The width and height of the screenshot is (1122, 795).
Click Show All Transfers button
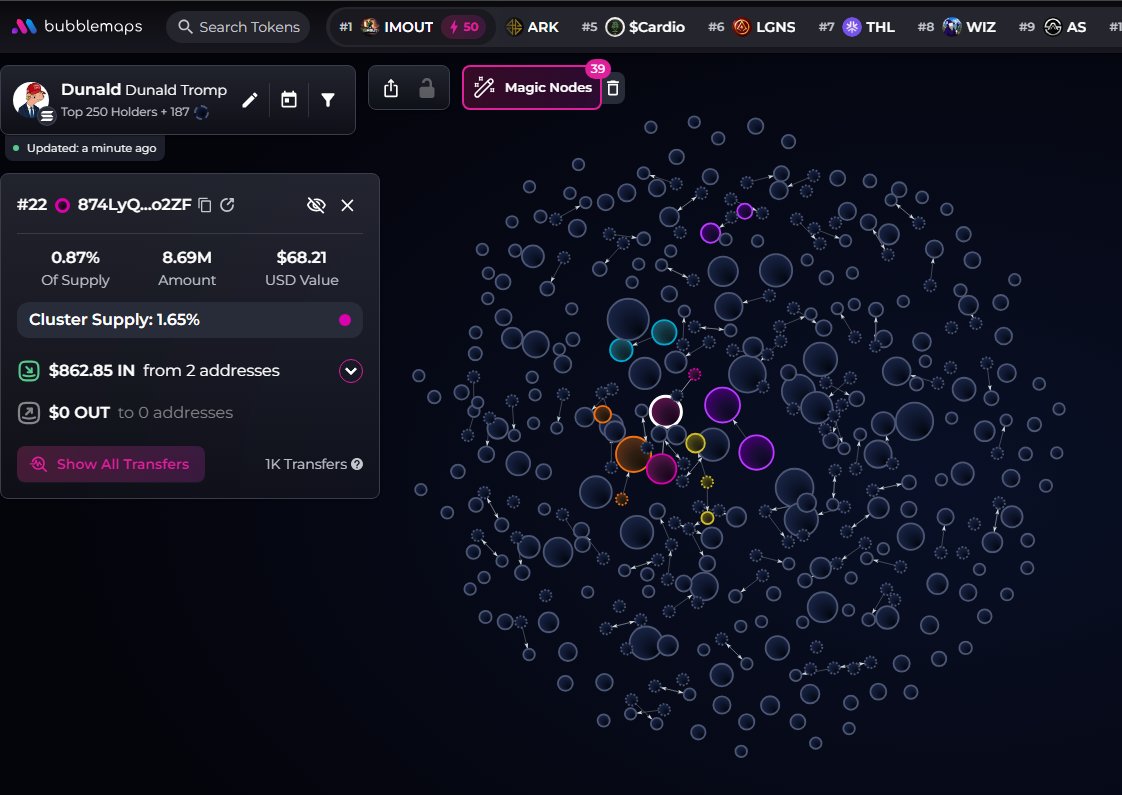click(x=111, y=464)
